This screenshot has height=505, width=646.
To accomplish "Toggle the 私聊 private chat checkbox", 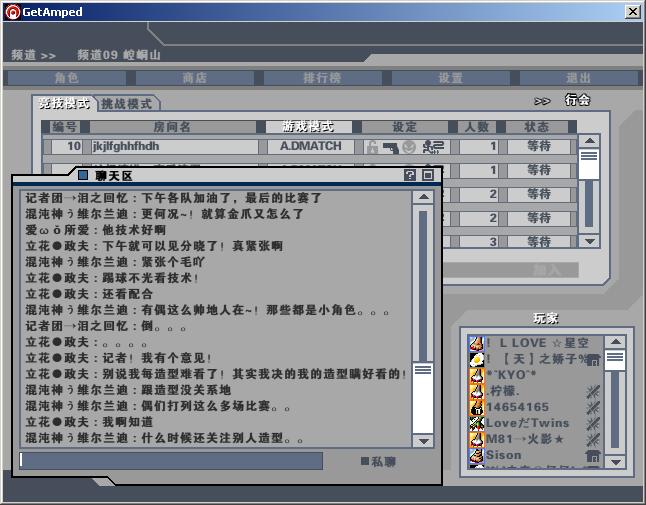I will tap(366, 461).
